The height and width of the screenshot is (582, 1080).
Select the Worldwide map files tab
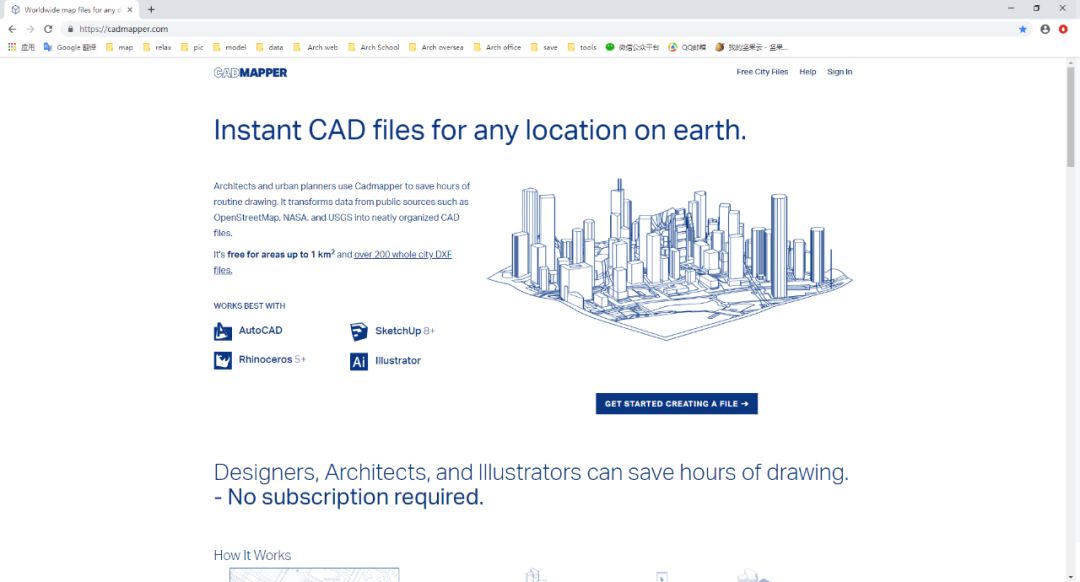pyautogui.click(x=71, y=10)
